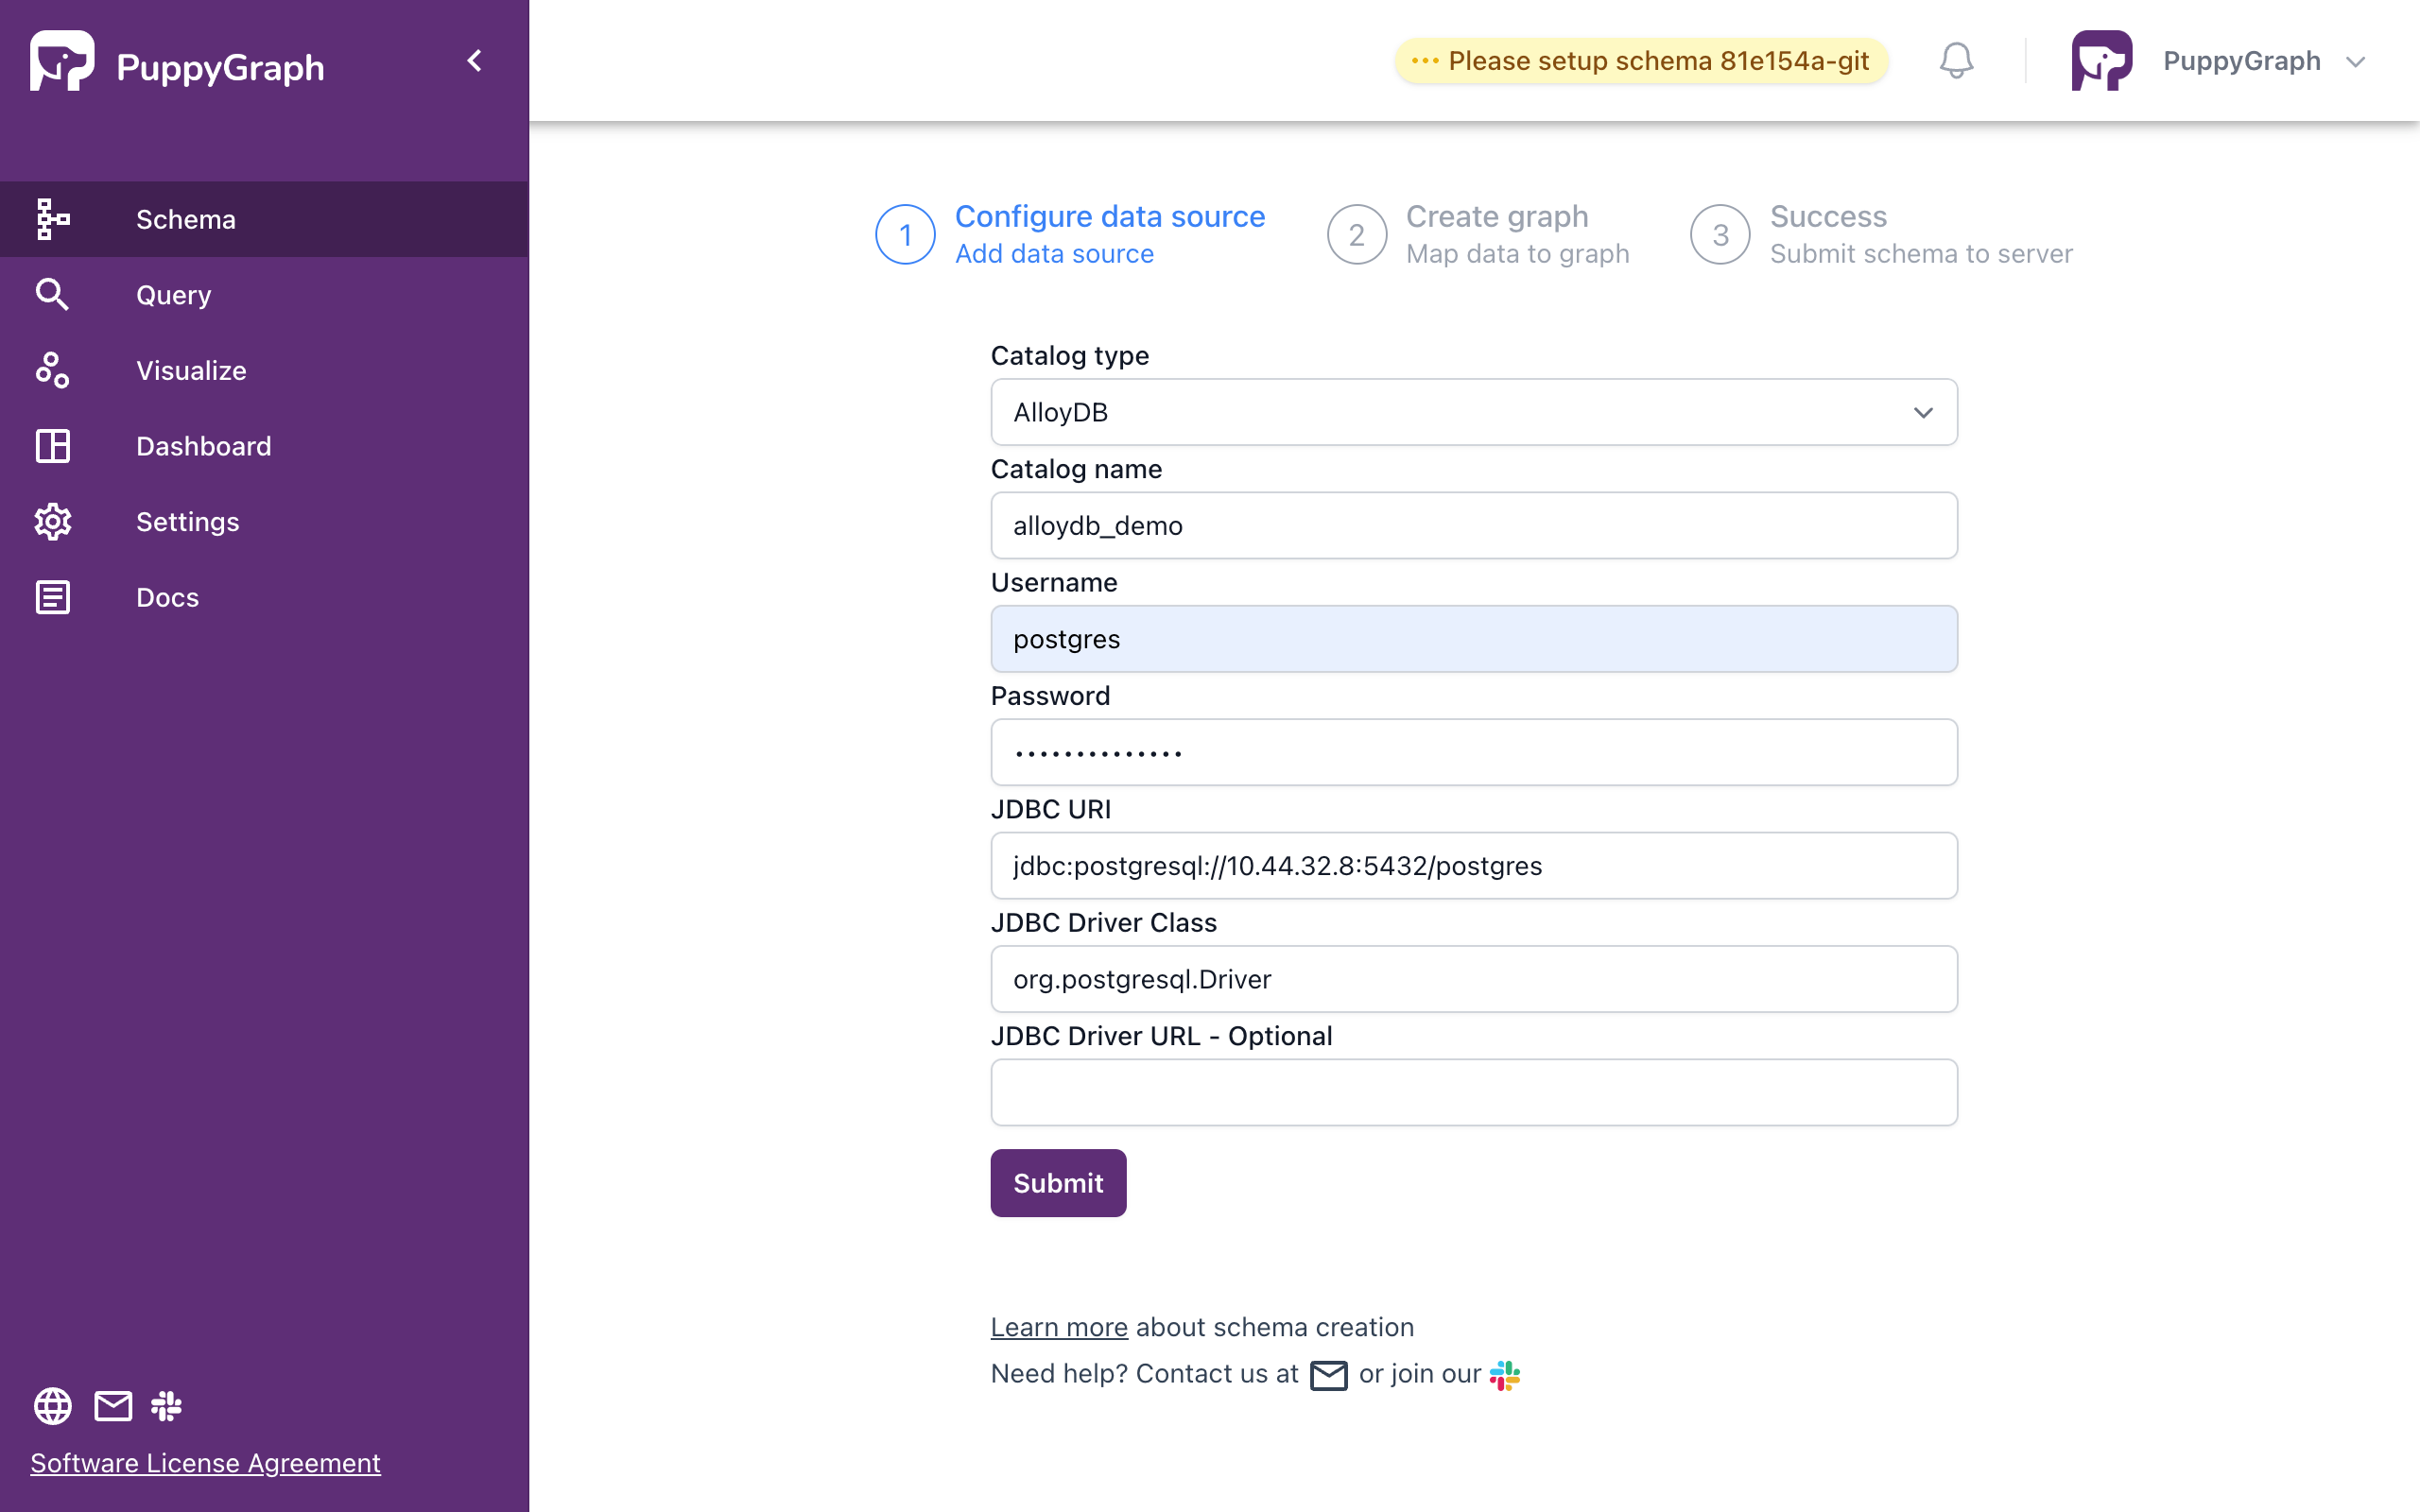Viewport: 2420px width, 1512px height.
Task: Click the PuppyGraph user avatar
Action: 2101,61
